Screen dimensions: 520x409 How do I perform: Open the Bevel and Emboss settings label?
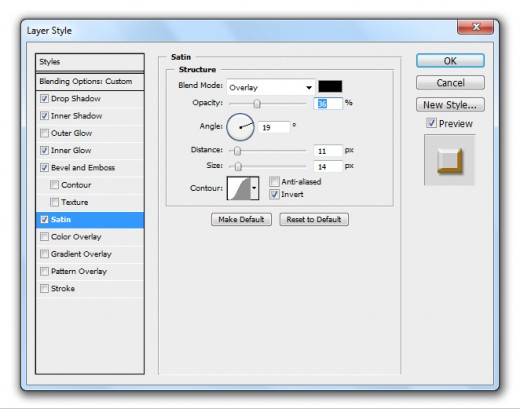click(x=83, y=168)
